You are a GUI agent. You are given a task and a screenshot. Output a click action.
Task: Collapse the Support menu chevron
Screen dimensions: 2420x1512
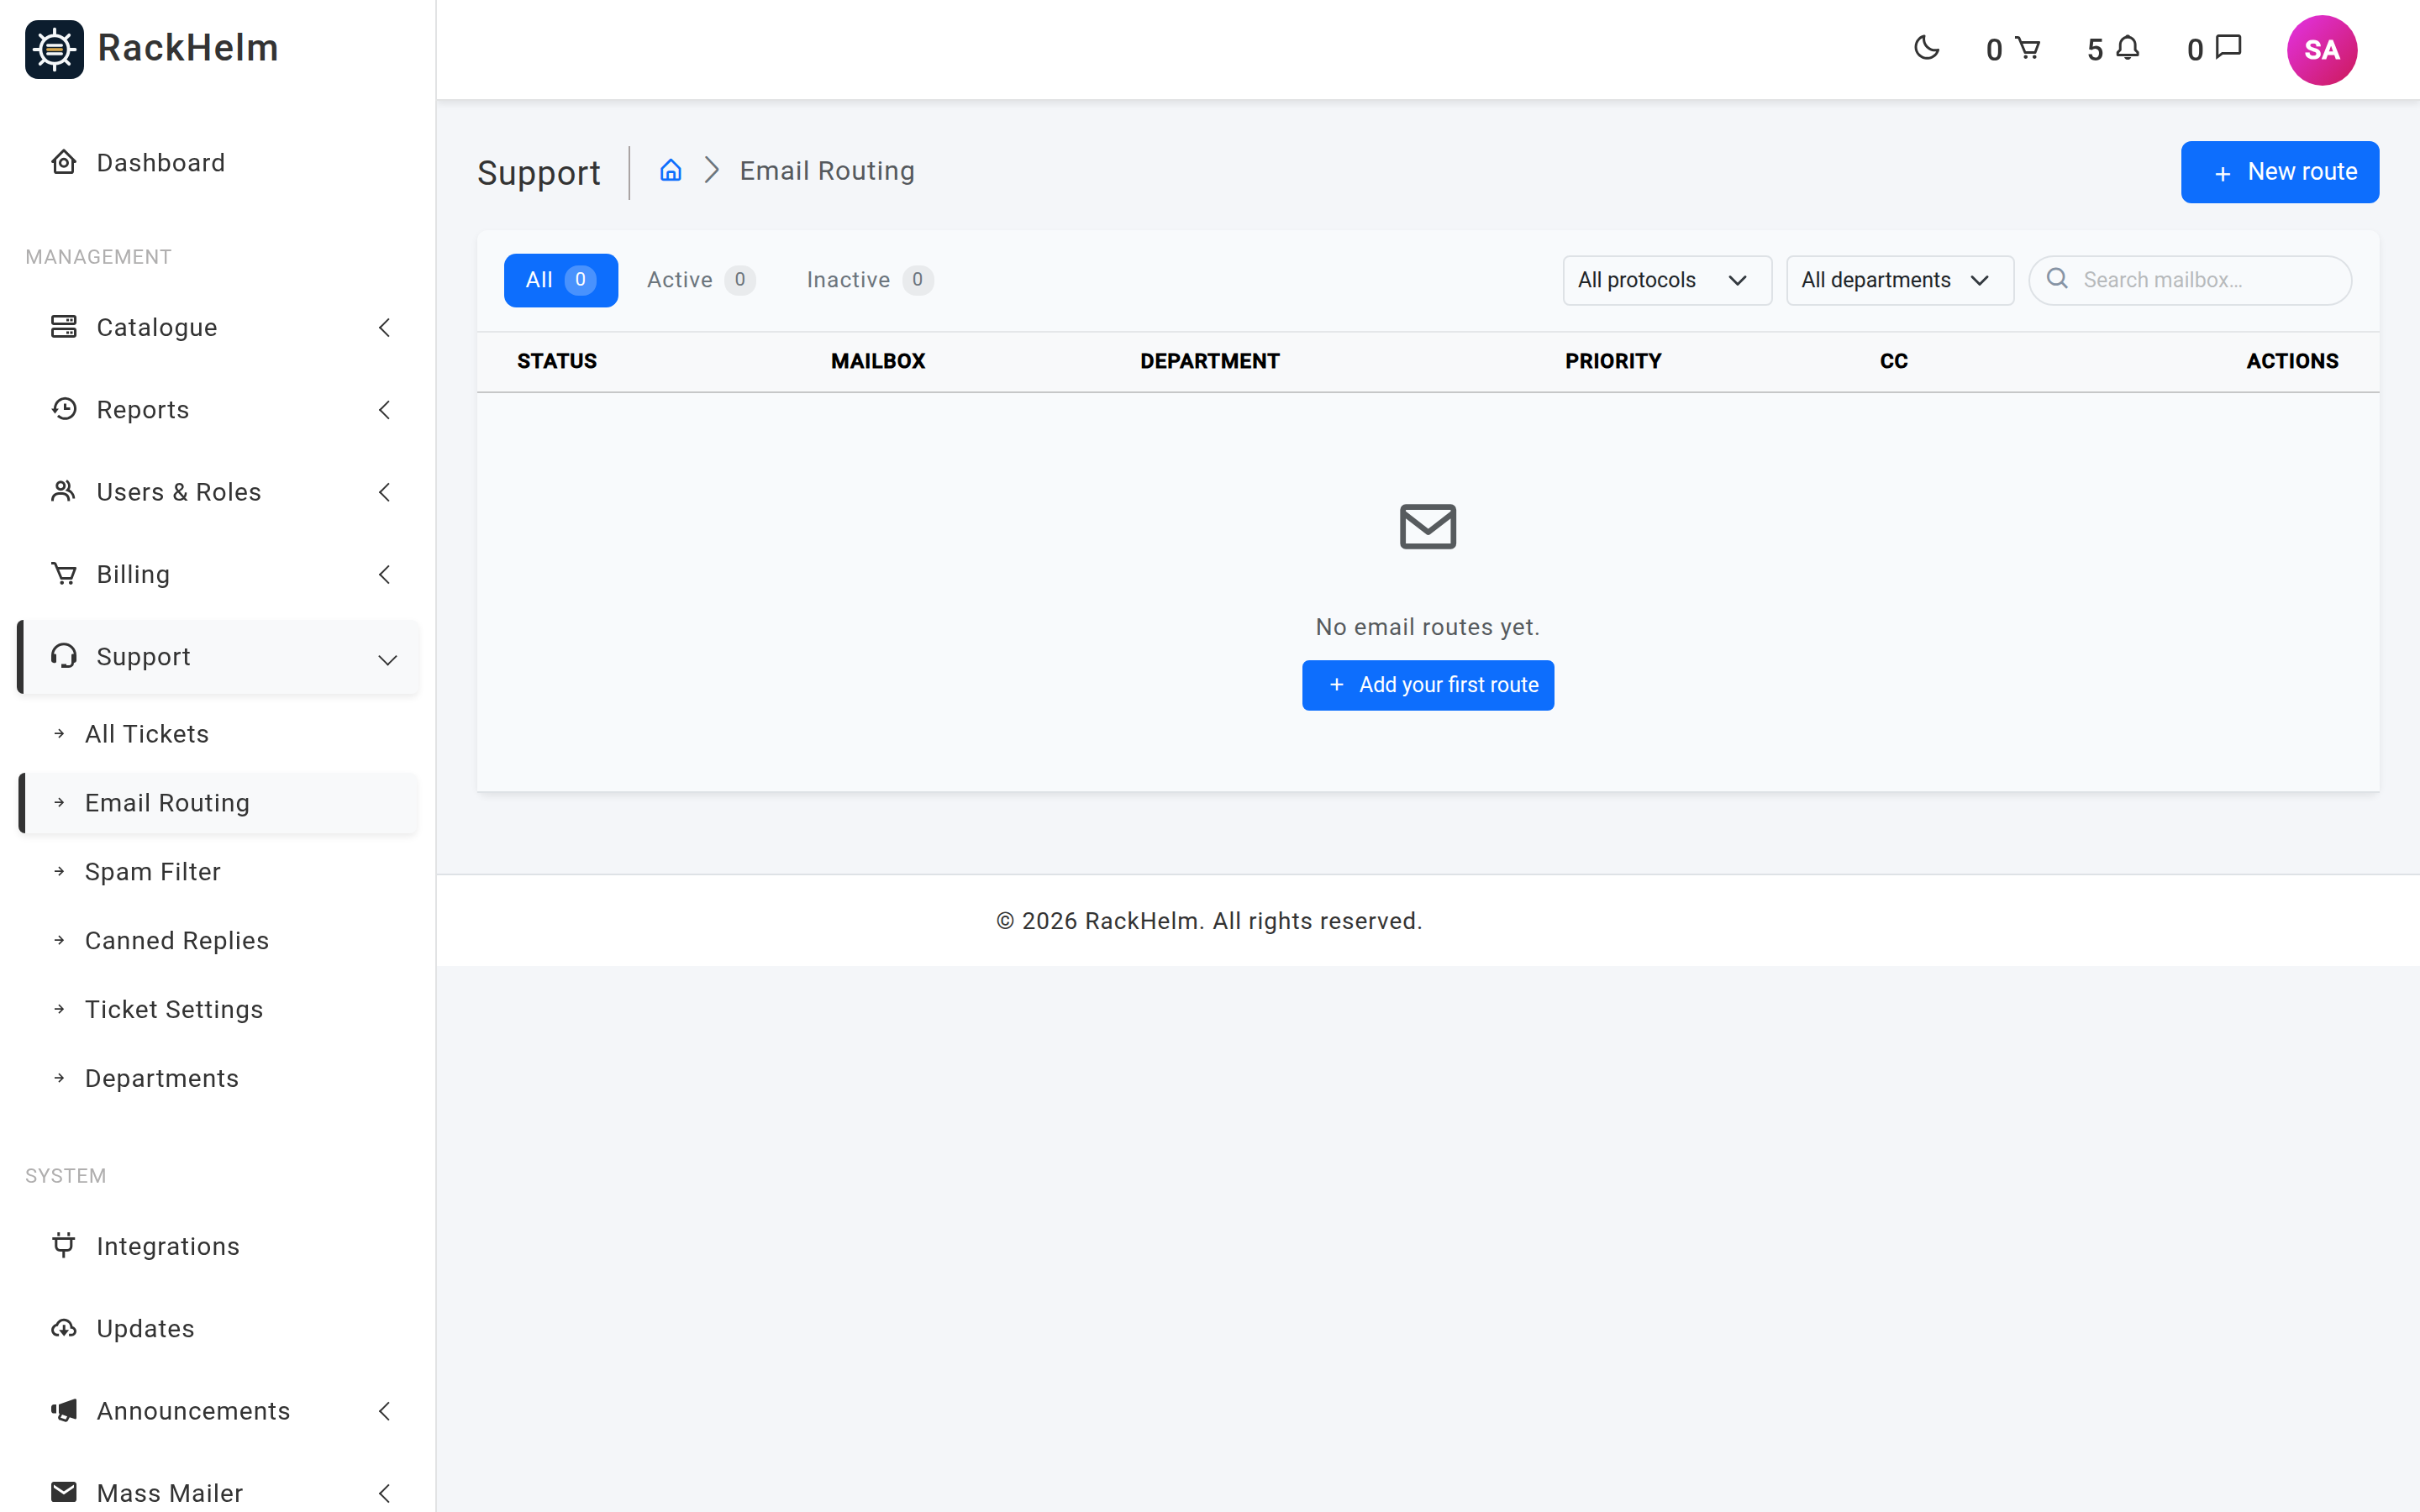pyautogui.click(x=387, y=659)
